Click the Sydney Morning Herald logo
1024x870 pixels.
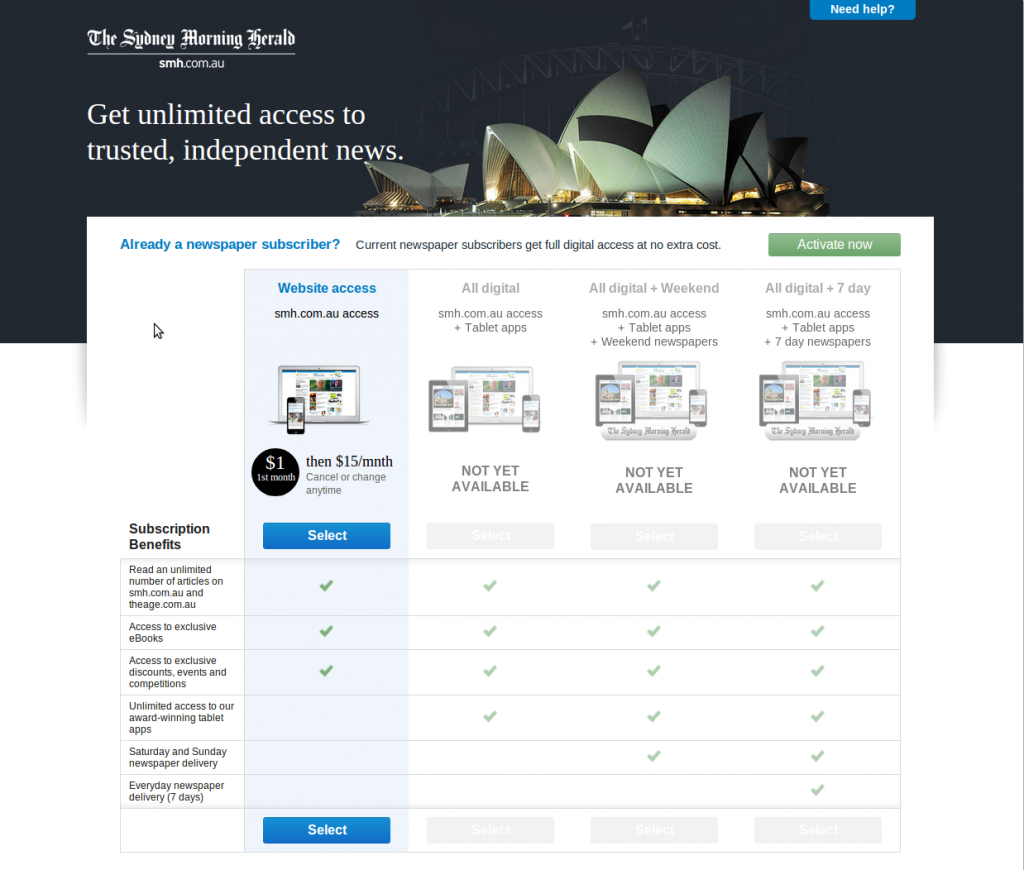pyautogui.click(x=191, y=48)
